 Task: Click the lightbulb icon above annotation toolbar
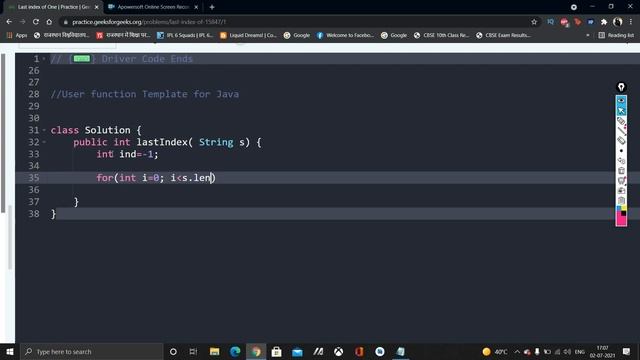tap(621, 87)
